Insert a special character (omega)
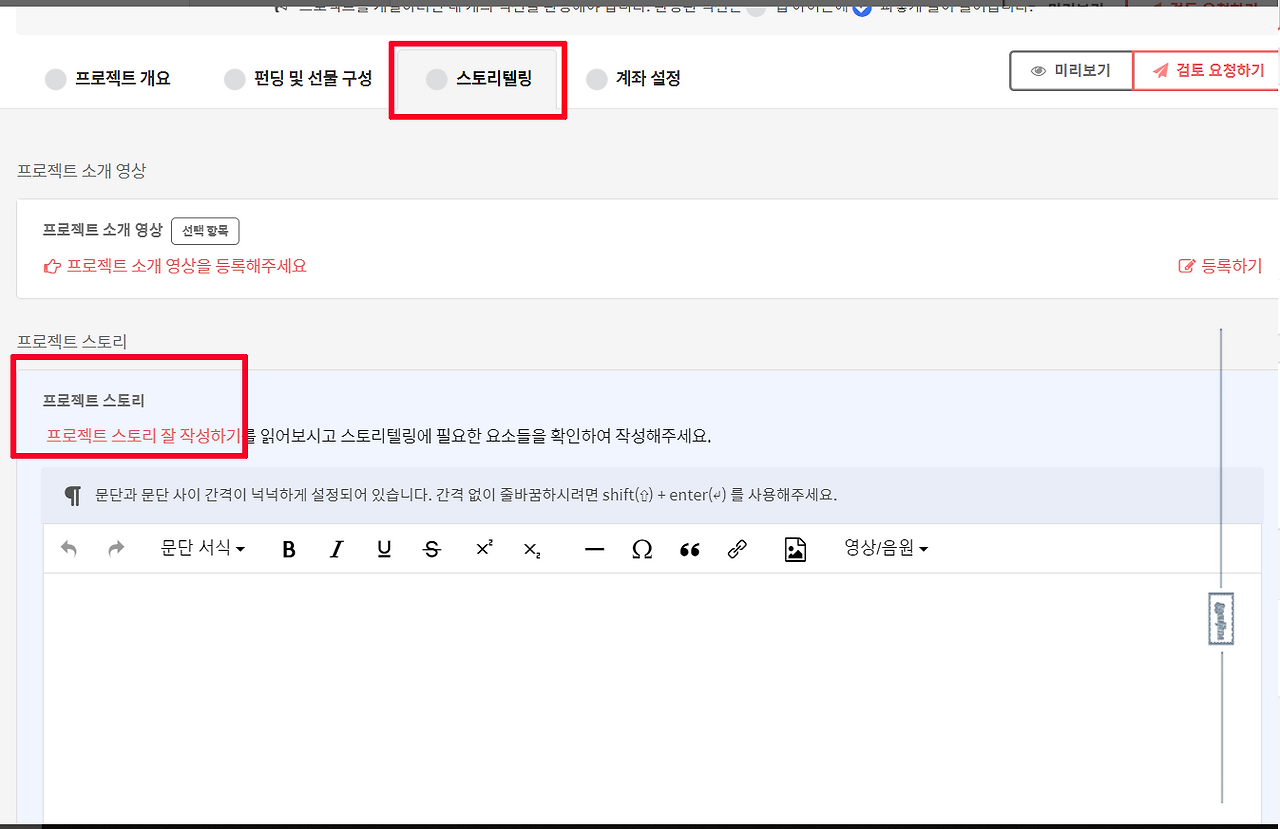Screen dimensions: 1280x829 coord(642,549)
